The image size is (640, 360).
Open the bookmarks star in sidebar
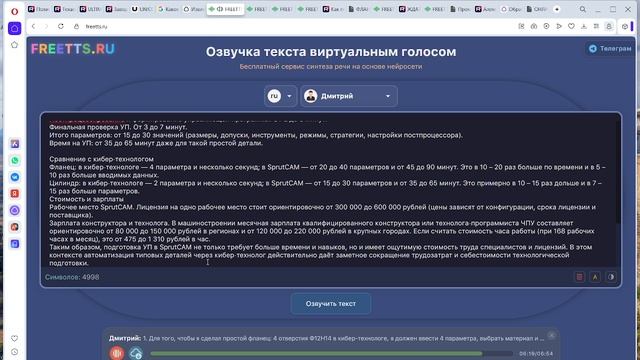click(15, 44)
